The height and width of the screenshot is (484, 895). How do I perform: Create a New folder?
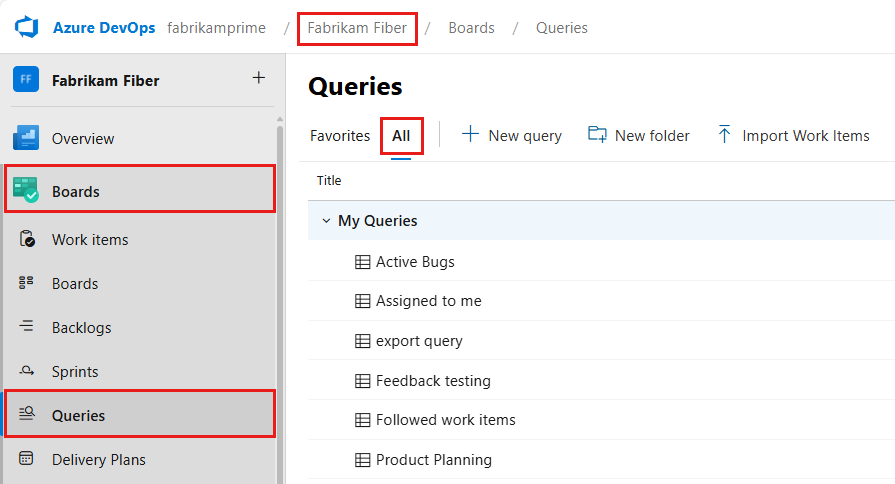639,136
